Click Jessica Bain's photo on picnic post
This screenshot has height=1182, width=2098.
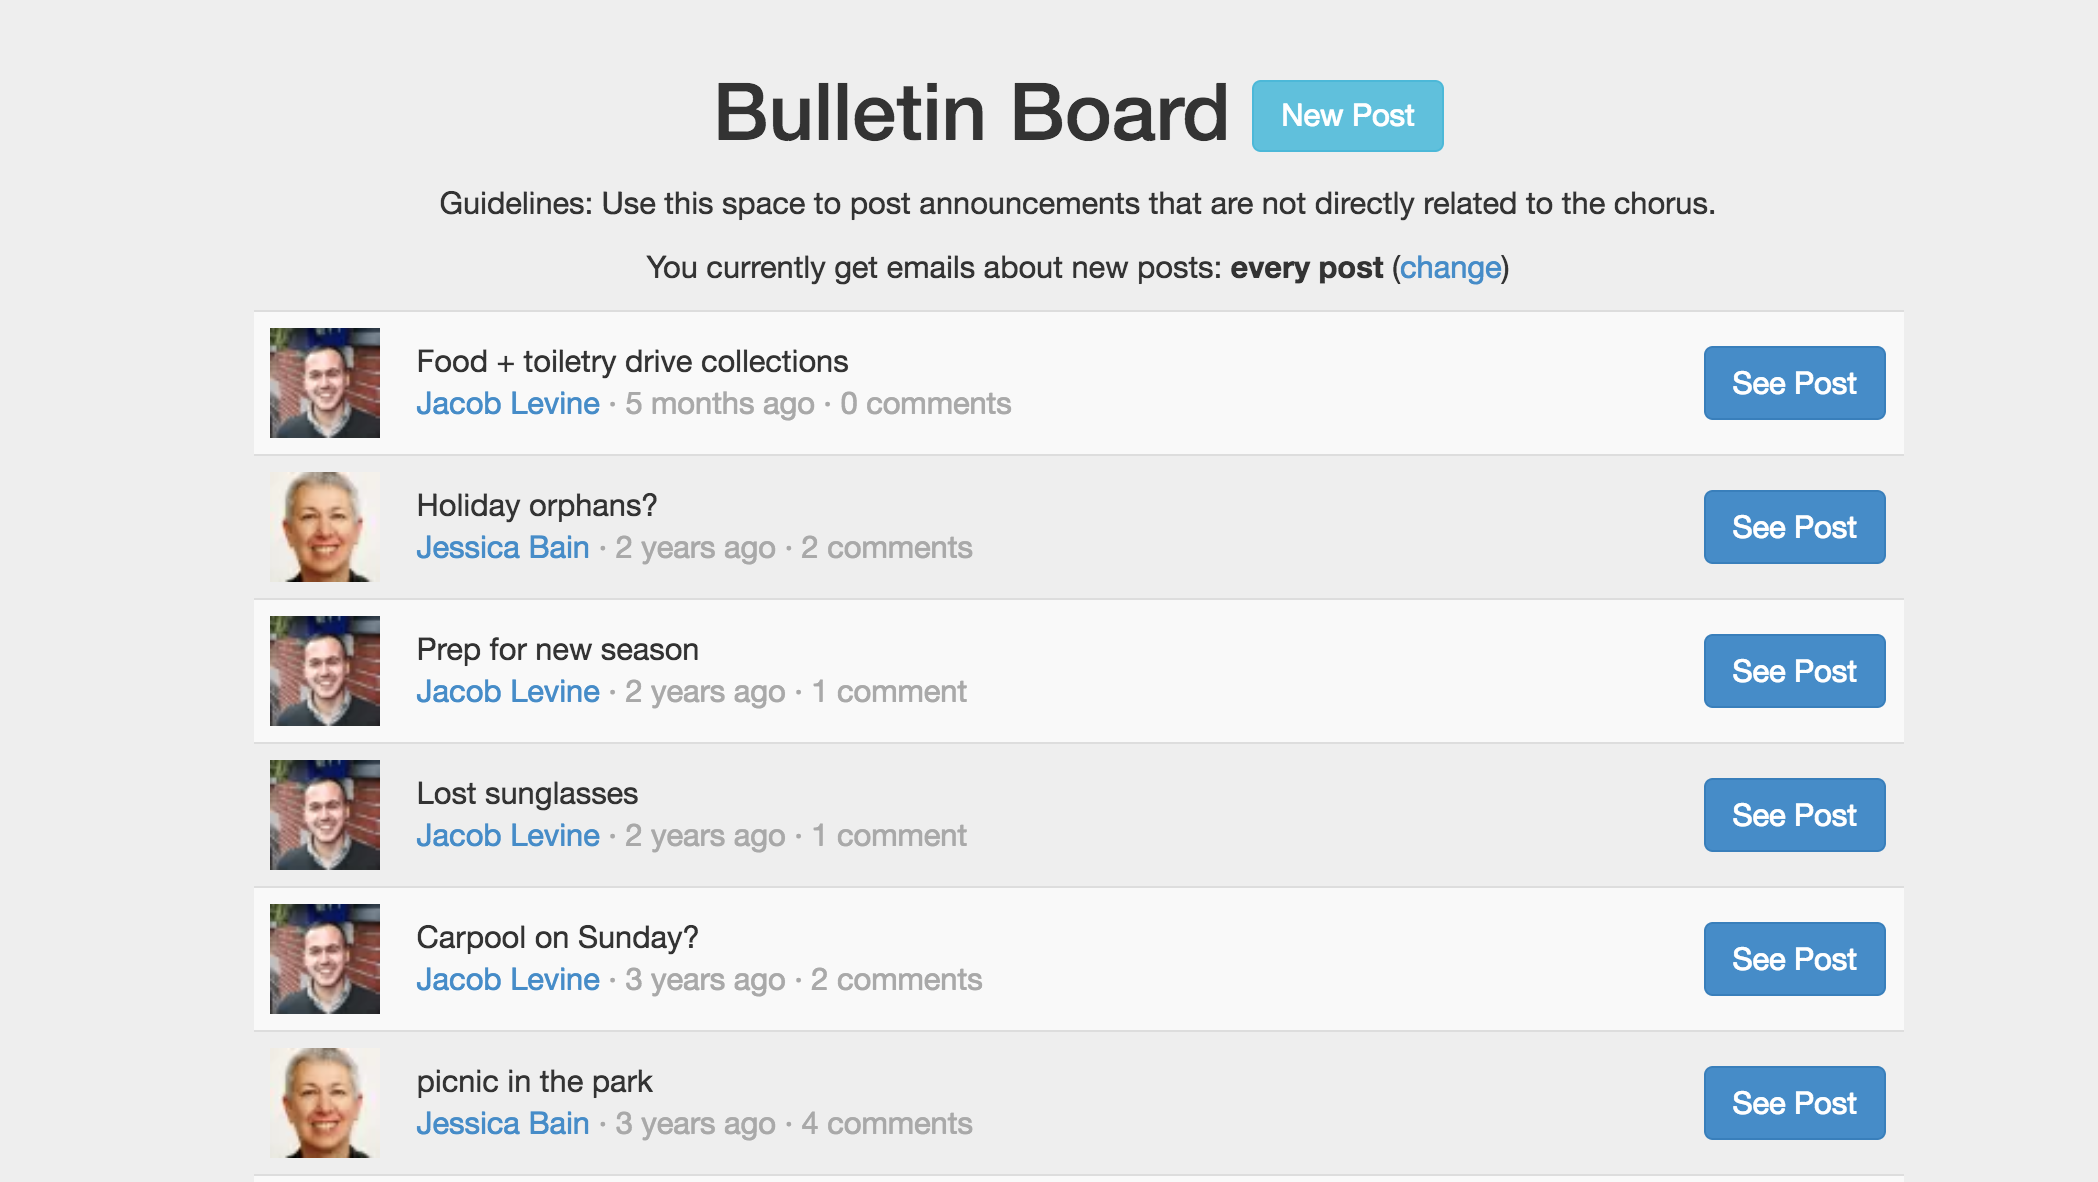(325, 1103)
